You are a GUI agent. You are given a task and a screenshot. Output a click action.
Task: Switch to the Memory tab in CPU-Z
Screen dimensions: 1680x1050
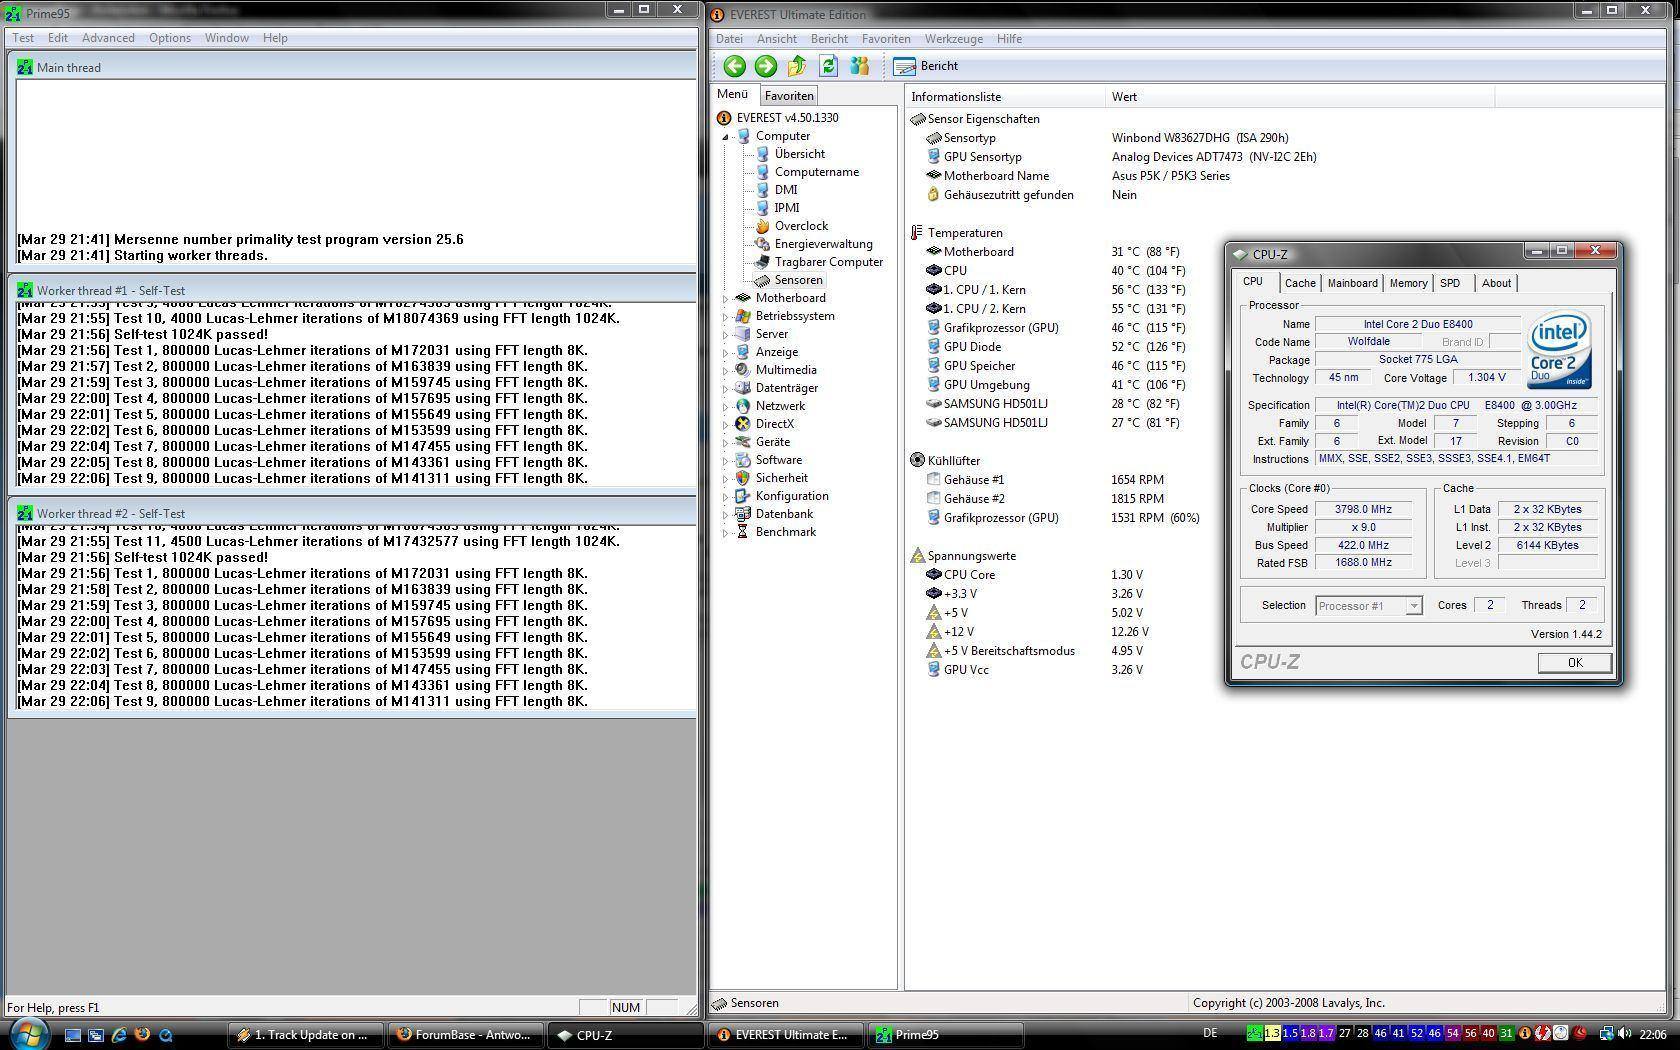(1408, 283)
